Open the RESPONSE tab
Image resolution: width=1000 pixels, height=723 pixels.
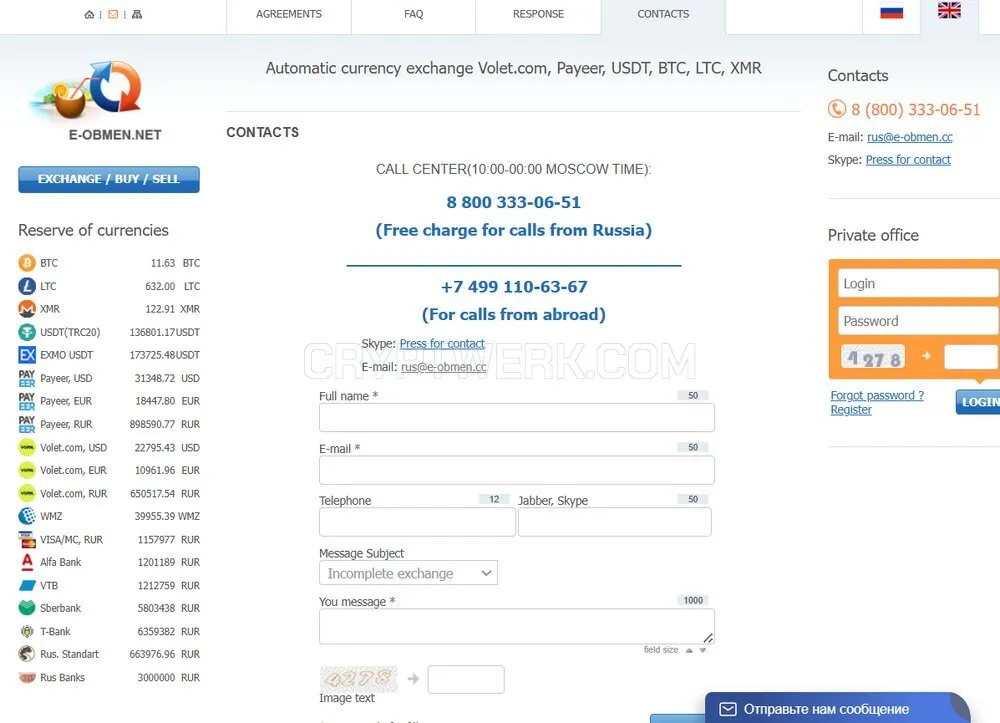[538, 14]
